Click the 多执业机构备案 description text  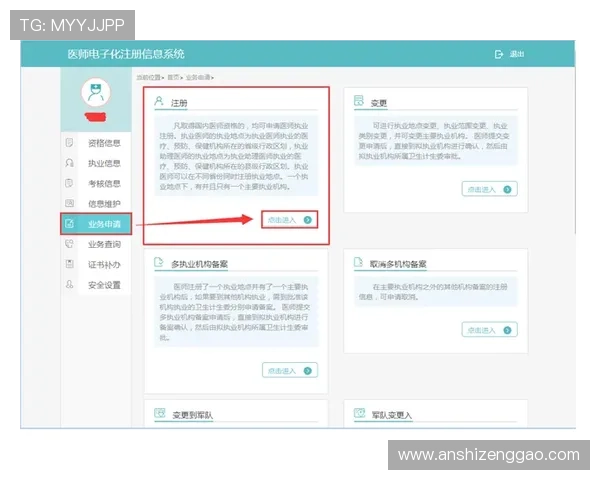[x=236, y=312]
